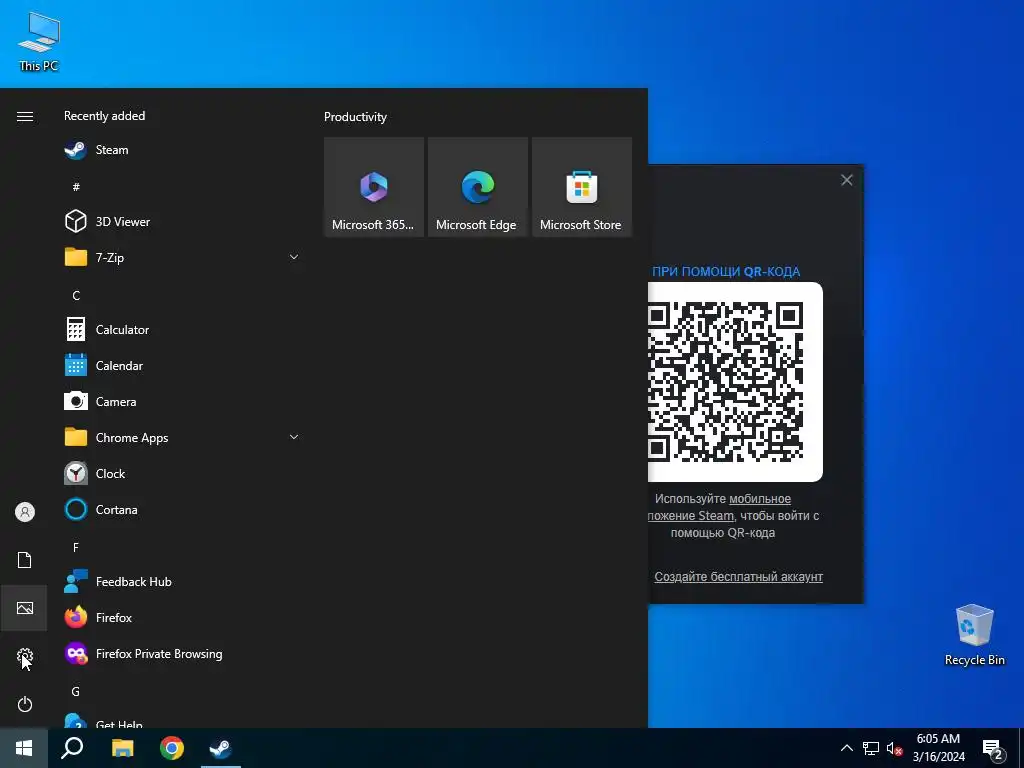Screen dimensions: 1024x768
Task: Close the Steam login window
Action: pos(846,180)
